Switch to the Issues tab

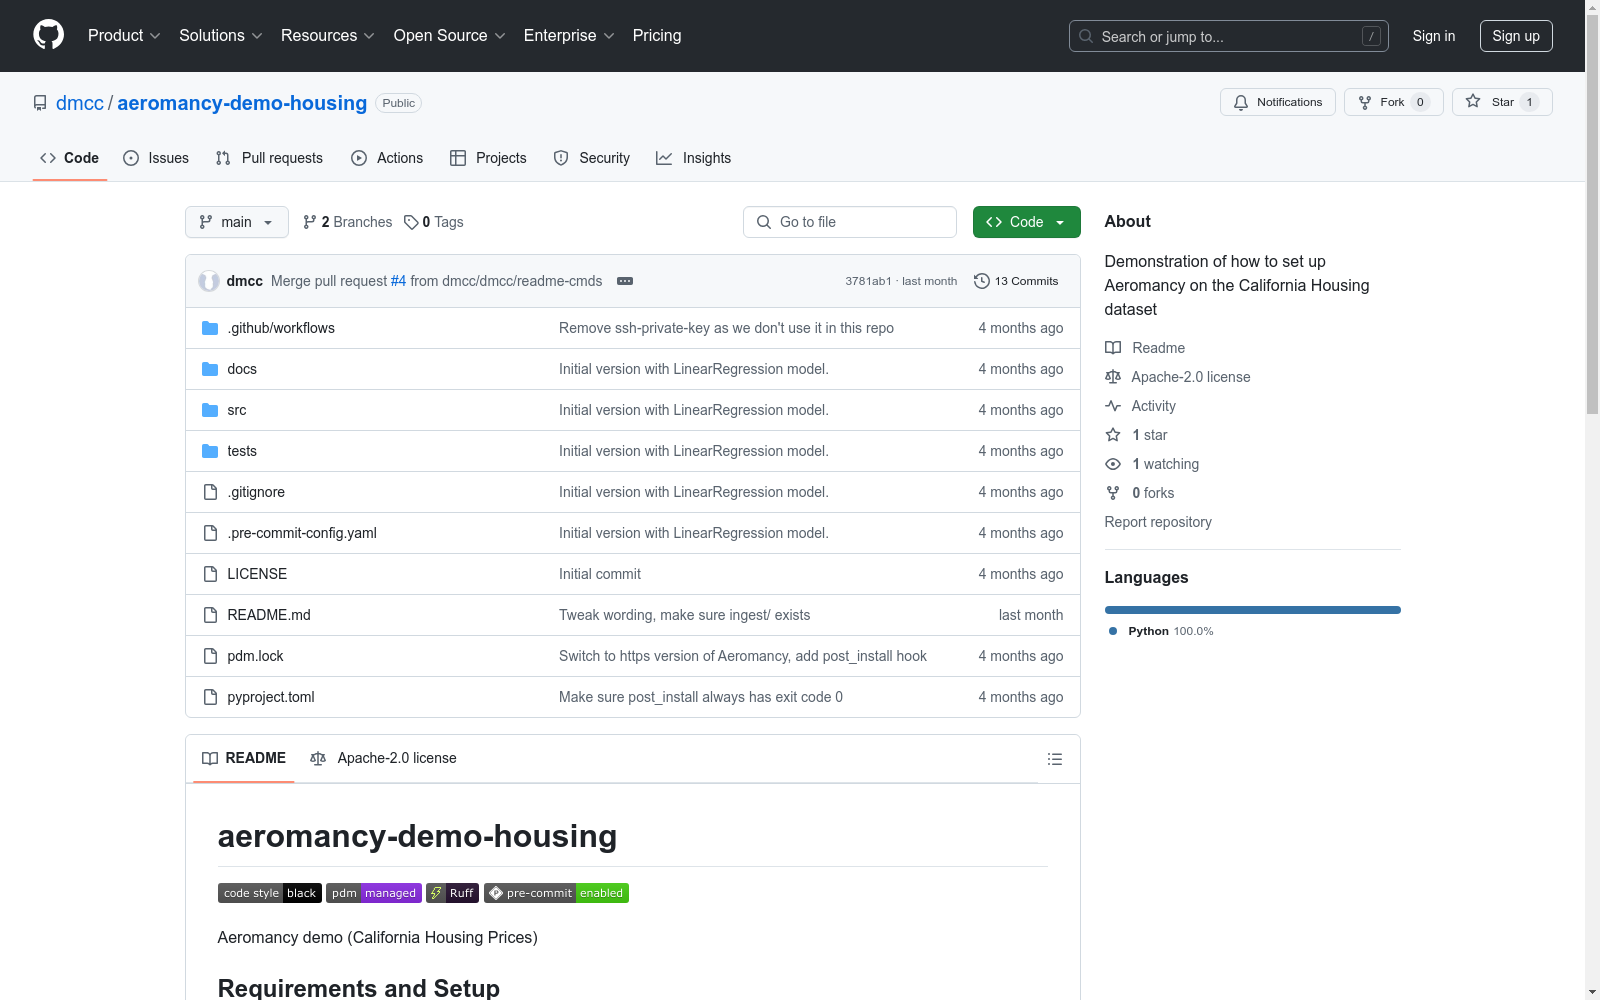[156, 158]
